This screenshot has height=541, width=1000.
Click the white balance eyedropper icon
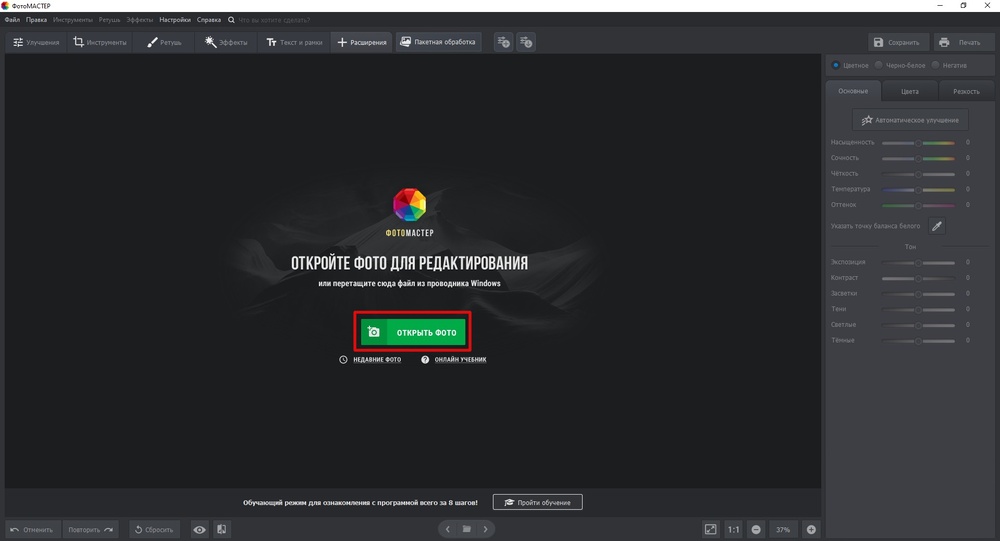pyautogui.click(x=937, y=226)
